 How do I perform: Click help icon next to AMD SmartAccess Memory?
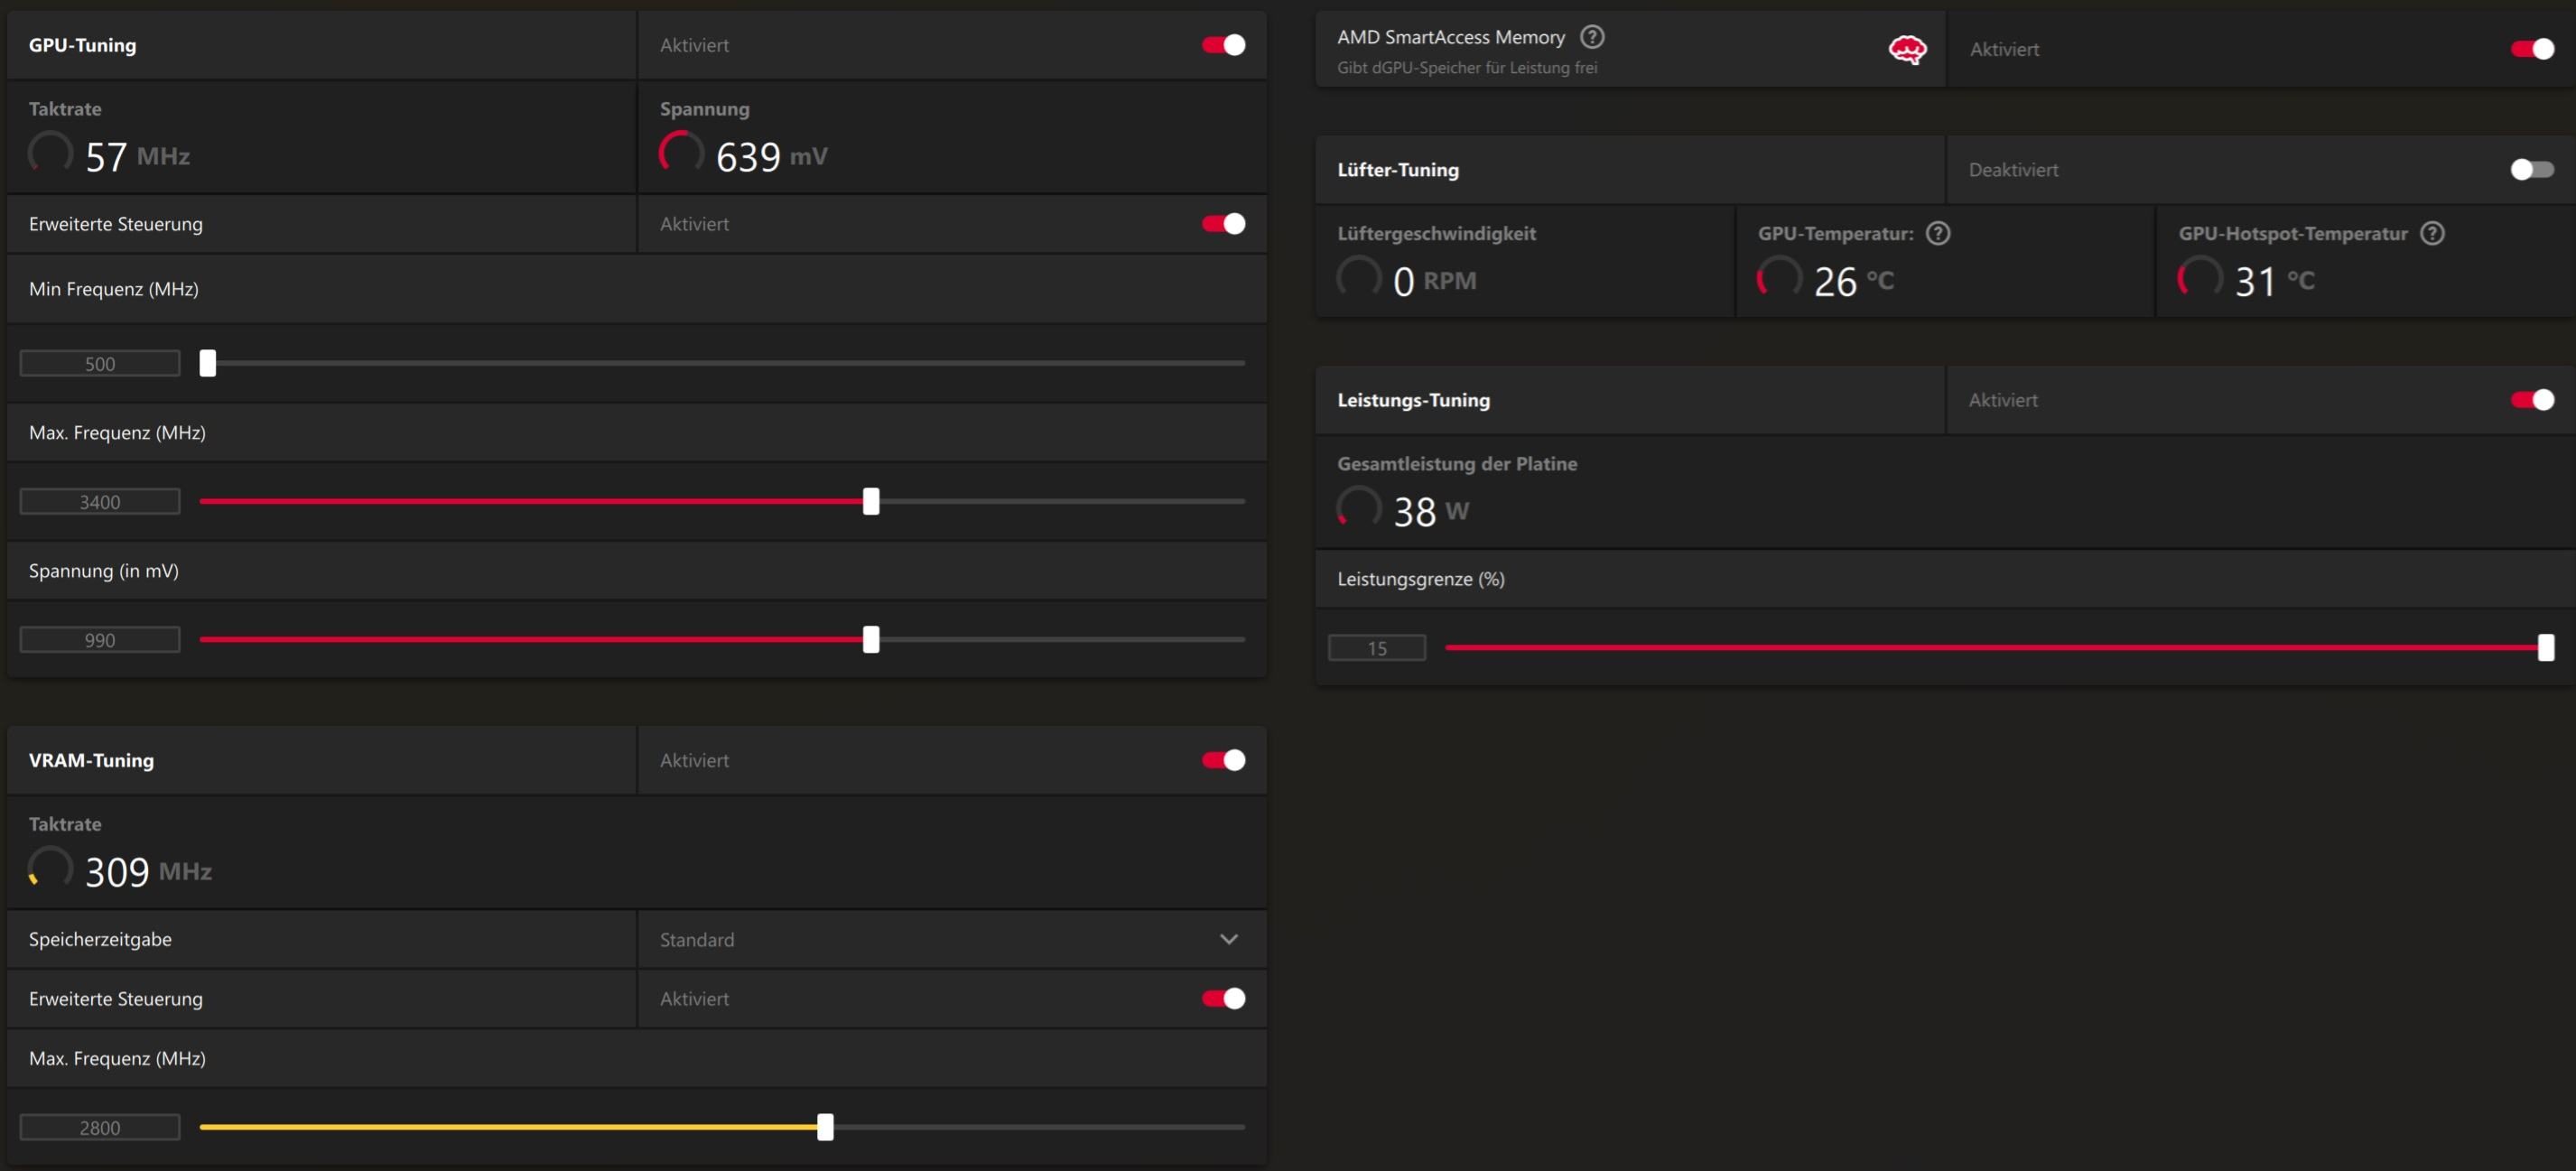[1592, 37]
